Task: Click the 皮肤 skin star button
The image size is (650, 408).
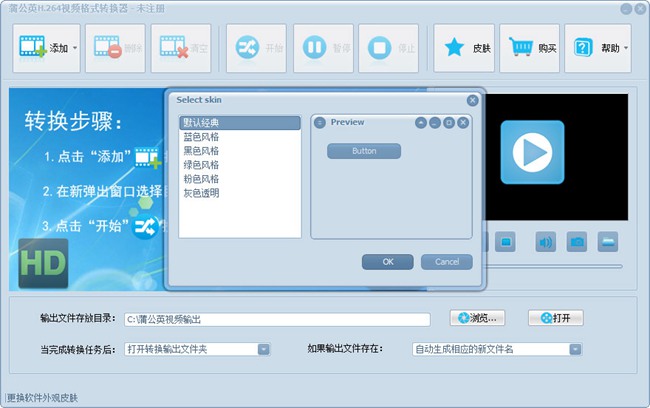Action: pyautogui.click(x=464, y=48)
